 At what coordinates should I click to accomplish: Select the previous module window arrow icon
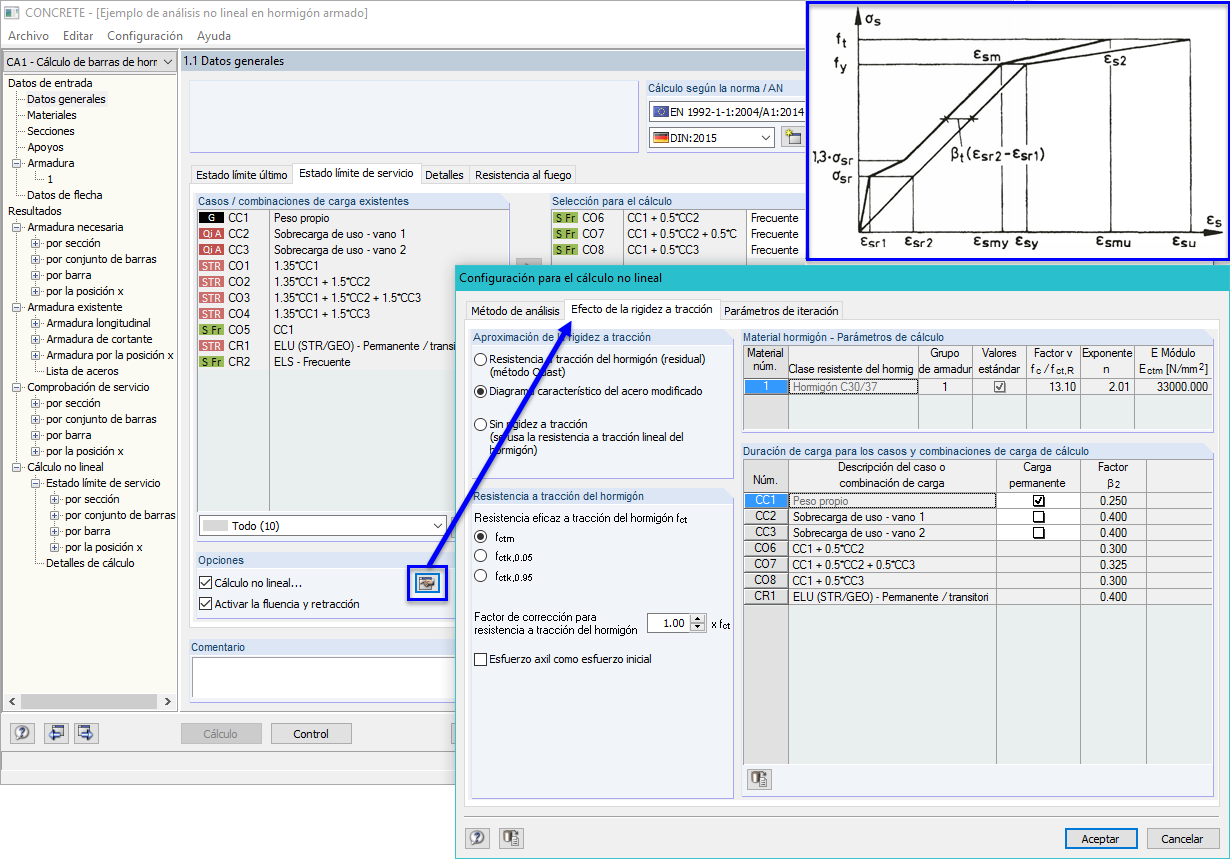click(x=55, y=733)
